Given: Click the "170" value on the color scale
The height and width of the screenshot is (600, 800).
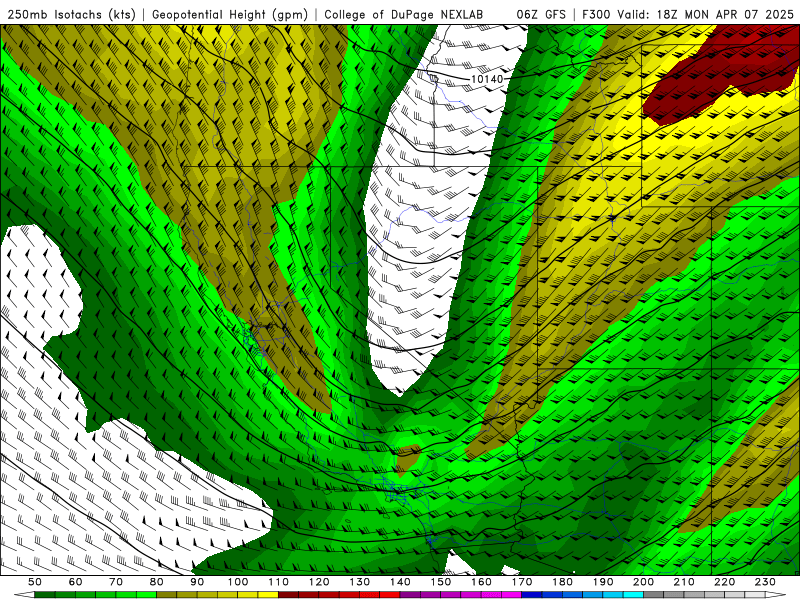Looking at the screenshot, I should pyautogui.click(x=522, y=582).
